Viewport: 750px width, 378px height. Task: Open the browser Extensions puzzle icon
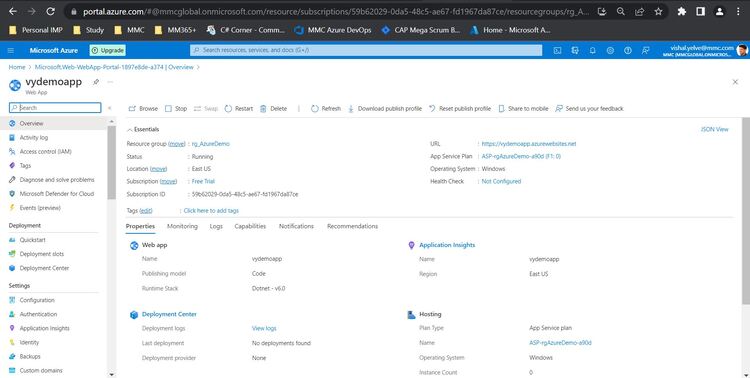click(682, 11)
